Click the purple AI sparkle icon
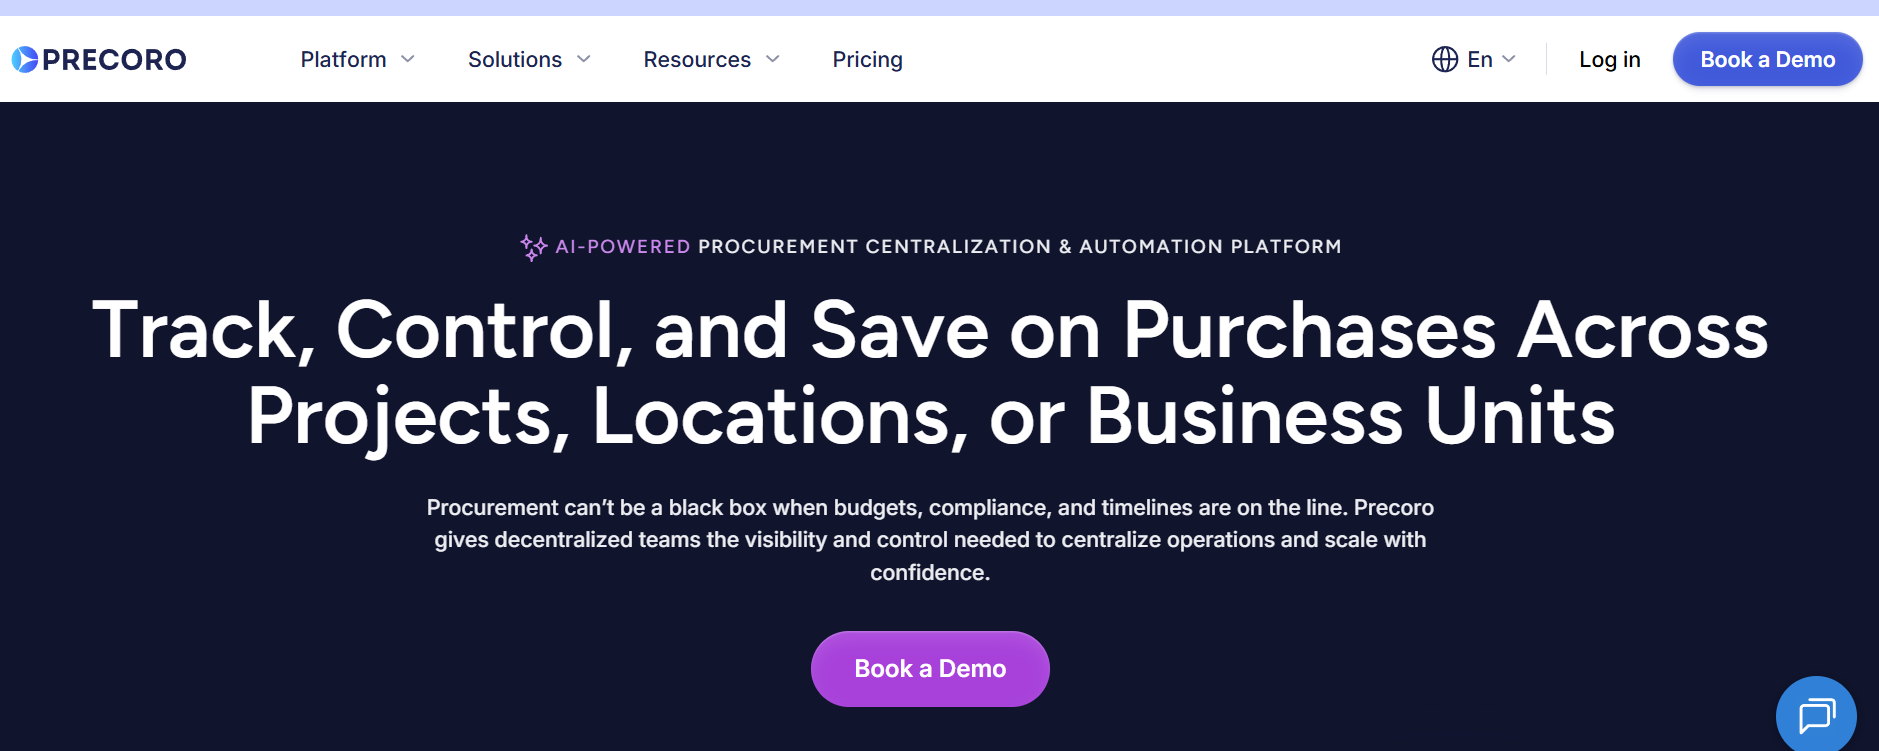 click(533, 247)
